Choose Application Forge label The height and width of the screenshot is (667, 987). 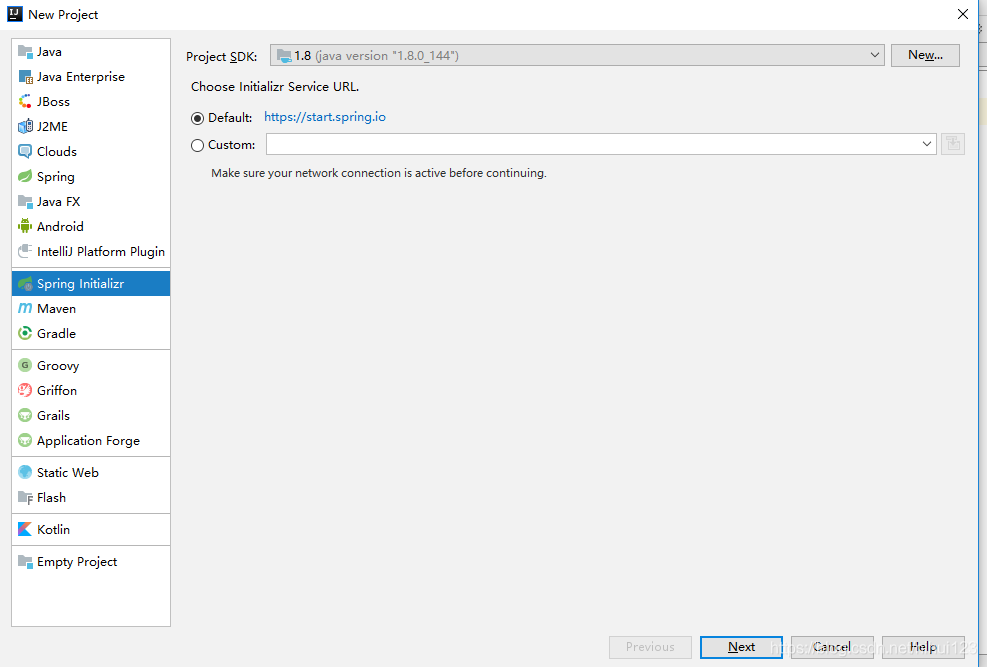(x=88, y=440)
